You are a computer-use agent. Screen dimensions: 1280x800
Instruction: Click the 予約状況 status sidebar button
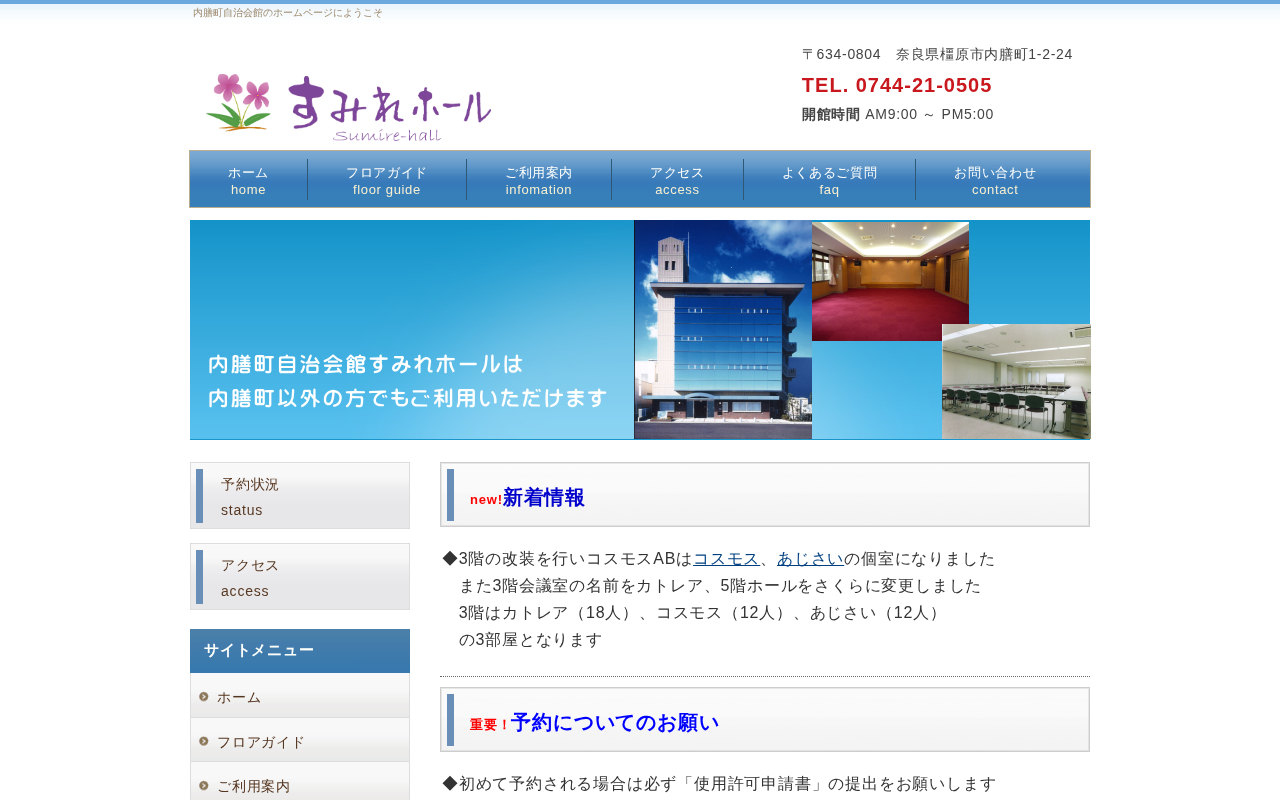300,496
